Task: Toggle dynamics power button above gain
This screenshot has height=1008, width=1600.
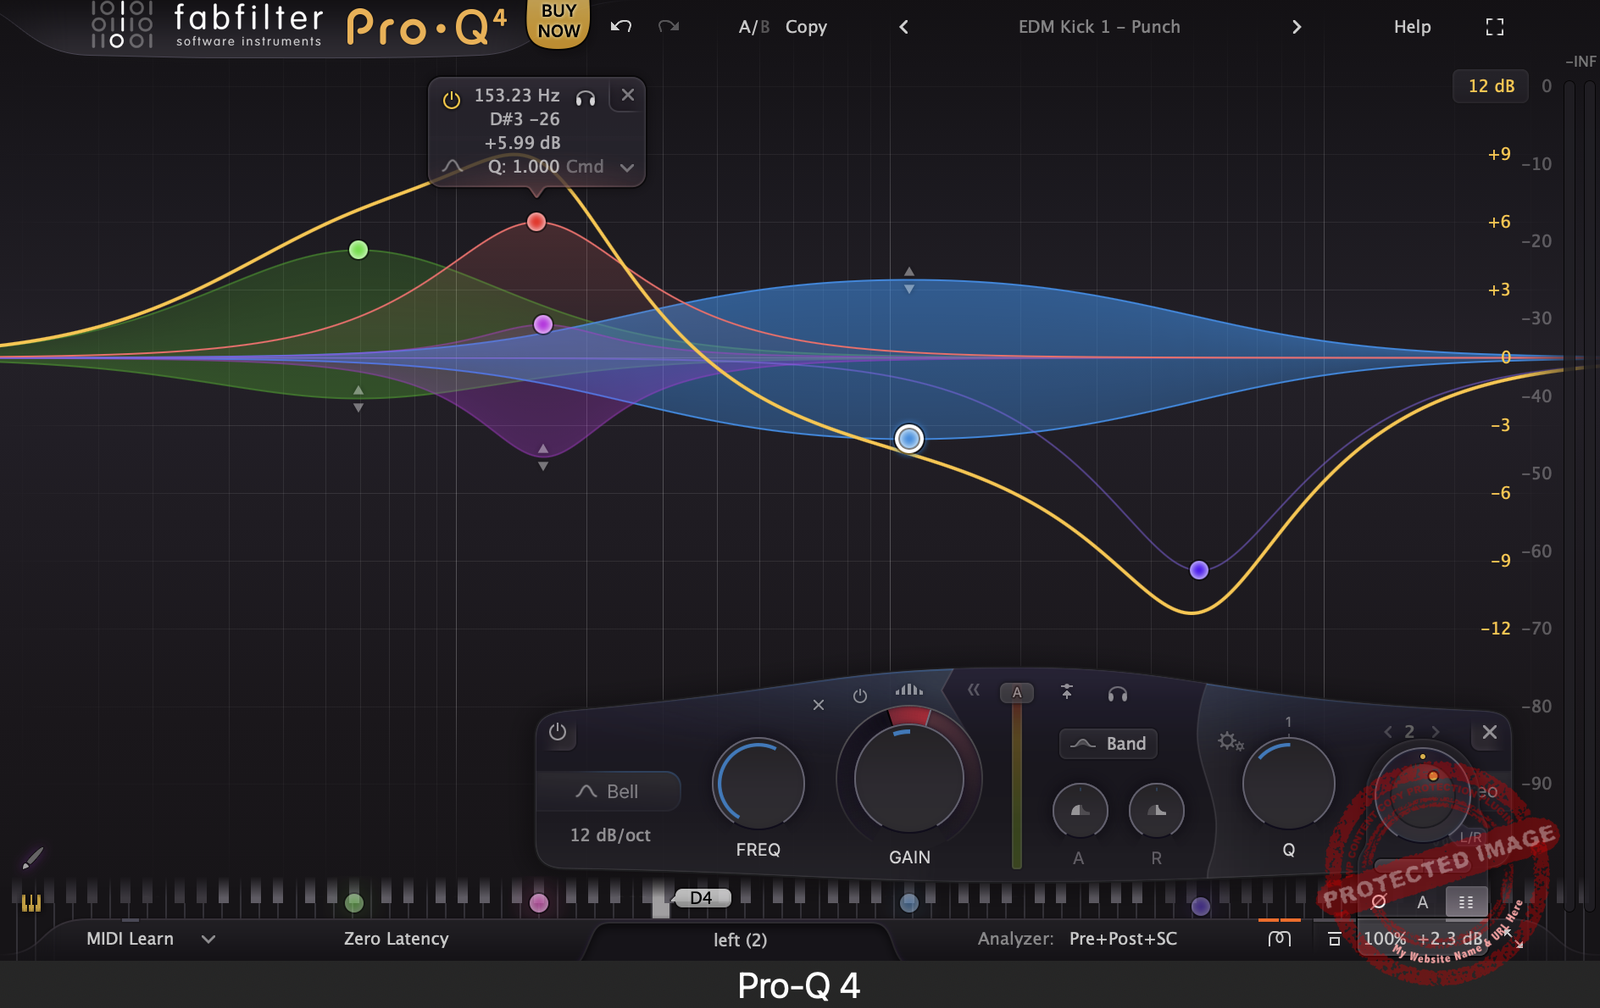Action: 860,695
